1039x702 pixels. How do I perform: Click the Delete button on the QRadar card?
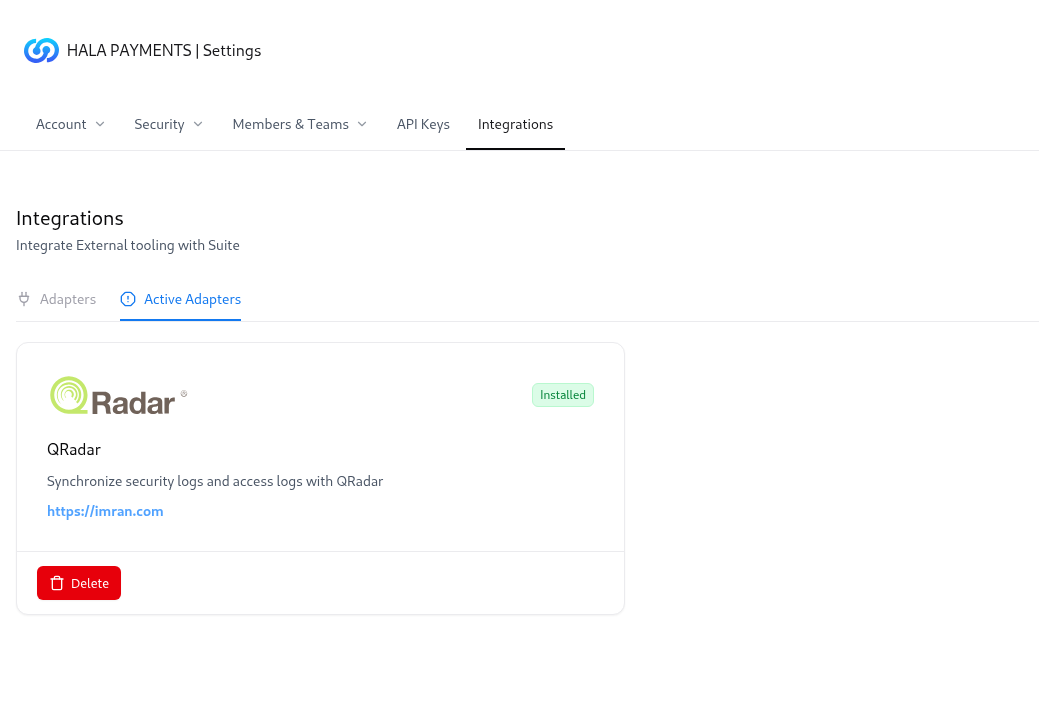(x=79, y=583)
